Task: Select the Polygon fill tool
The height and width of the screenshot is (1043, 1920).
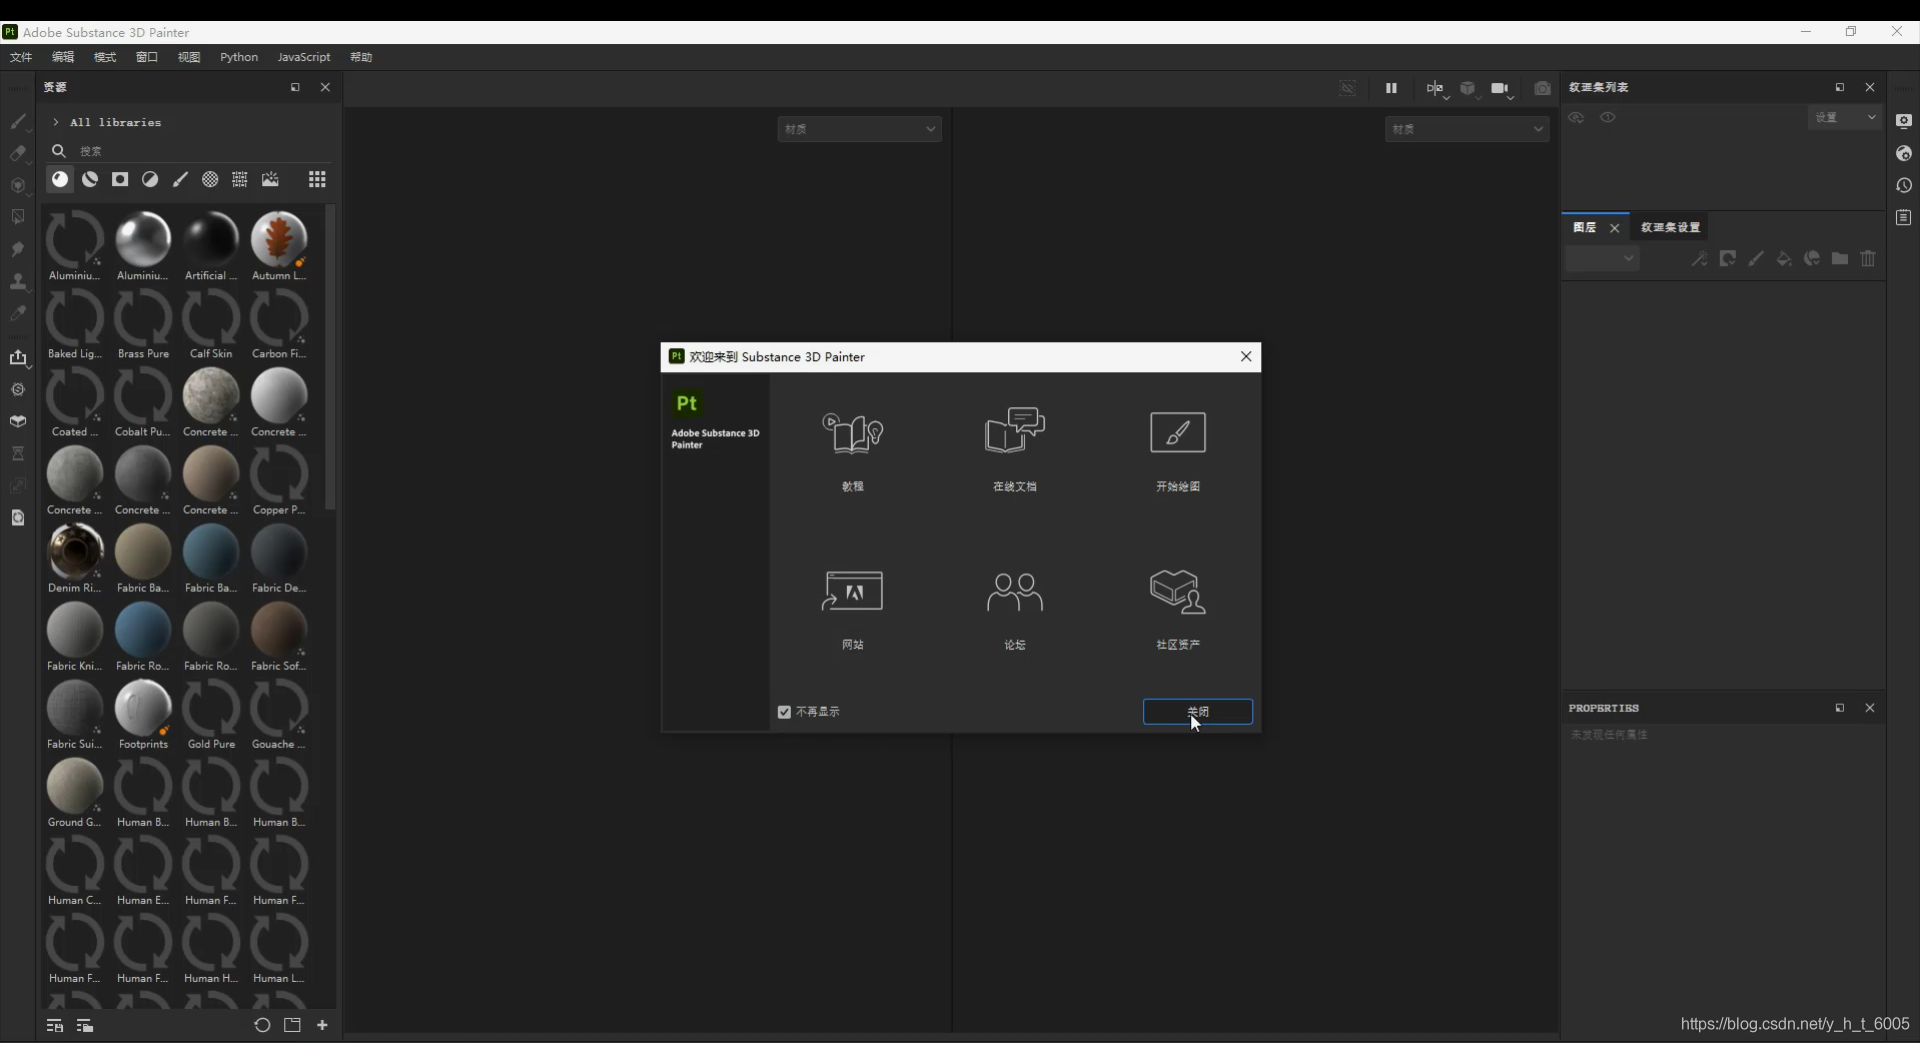Action: pyautogui.click(x=18, y=217)
